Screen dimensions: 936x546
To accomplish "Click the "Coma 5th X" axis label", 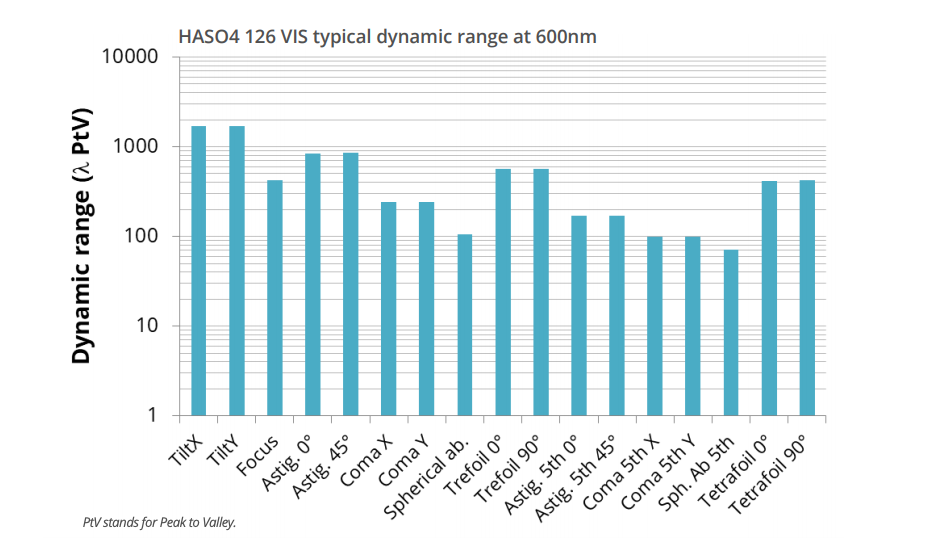I will (x=621, y=472).
